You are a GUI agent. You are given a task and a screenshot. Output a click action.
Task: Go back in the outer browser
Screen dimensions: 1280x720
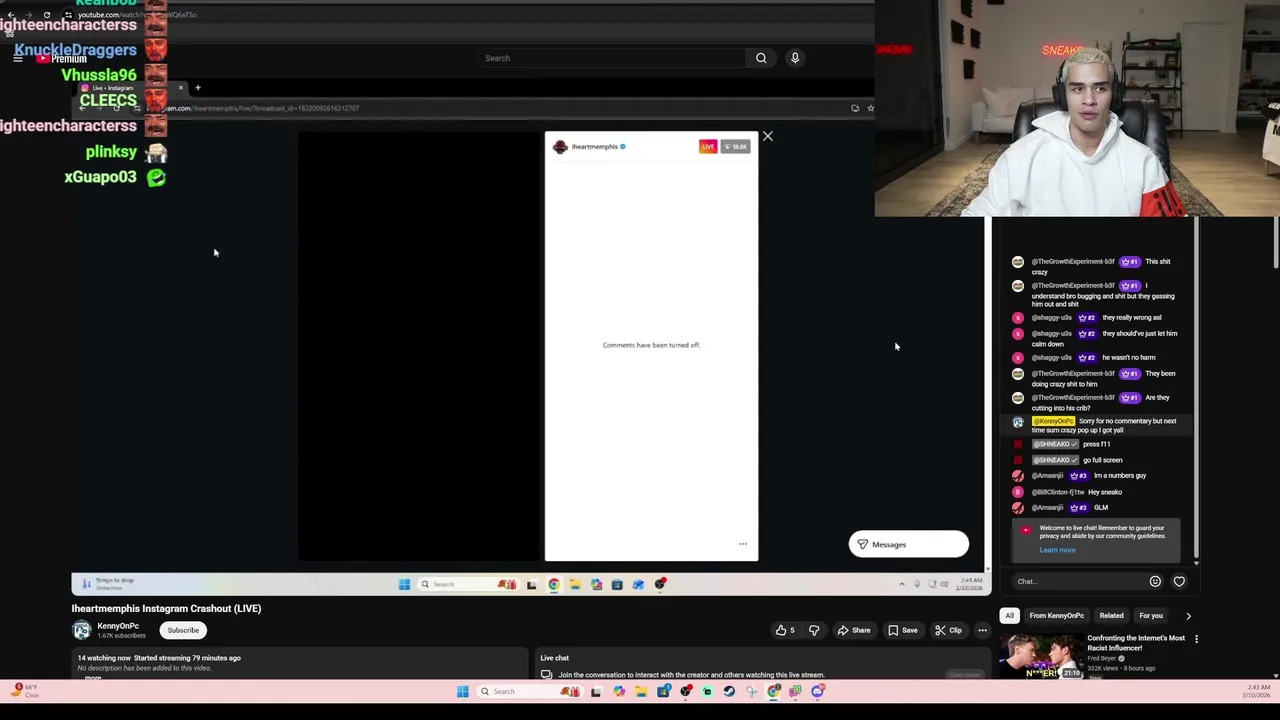click(10, 15)
